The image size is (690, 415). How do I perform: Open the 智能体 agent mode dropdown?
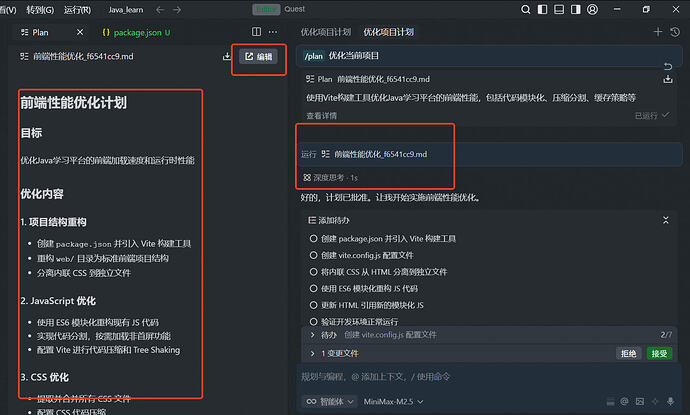[330, 401]
